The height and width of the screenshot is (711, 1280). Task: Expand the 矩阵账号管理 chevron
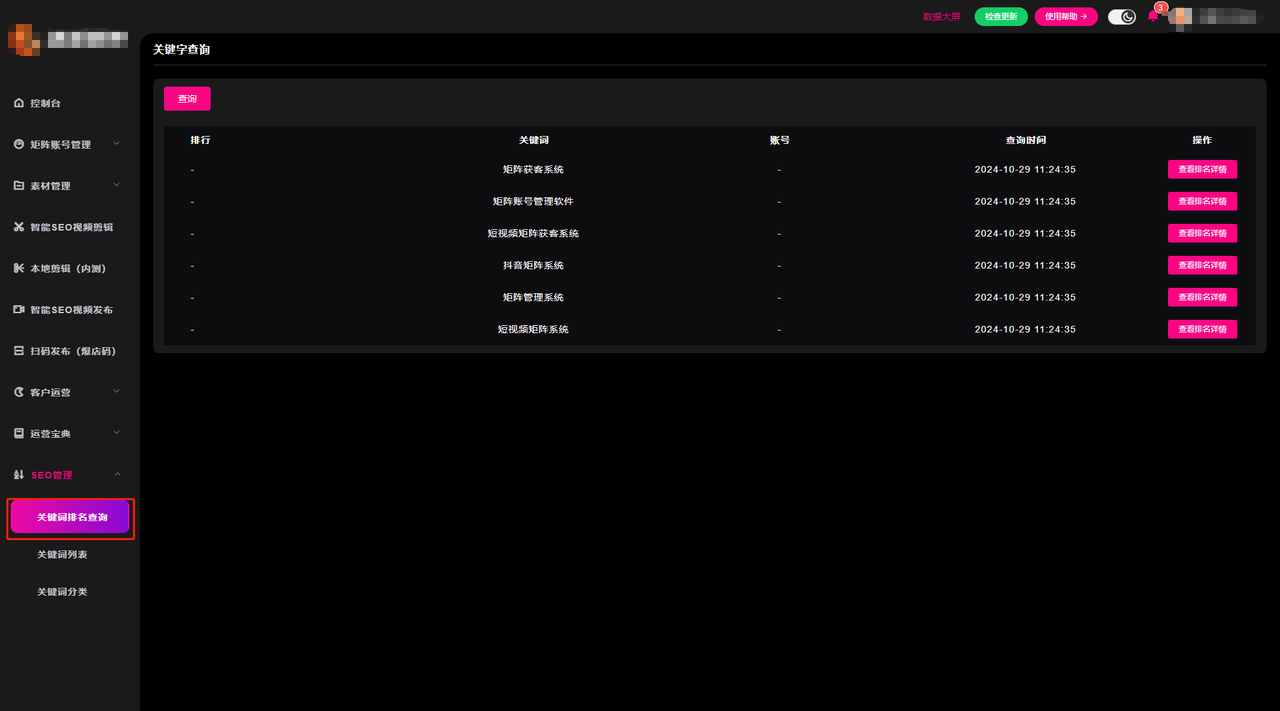click(x=117, y=144)
